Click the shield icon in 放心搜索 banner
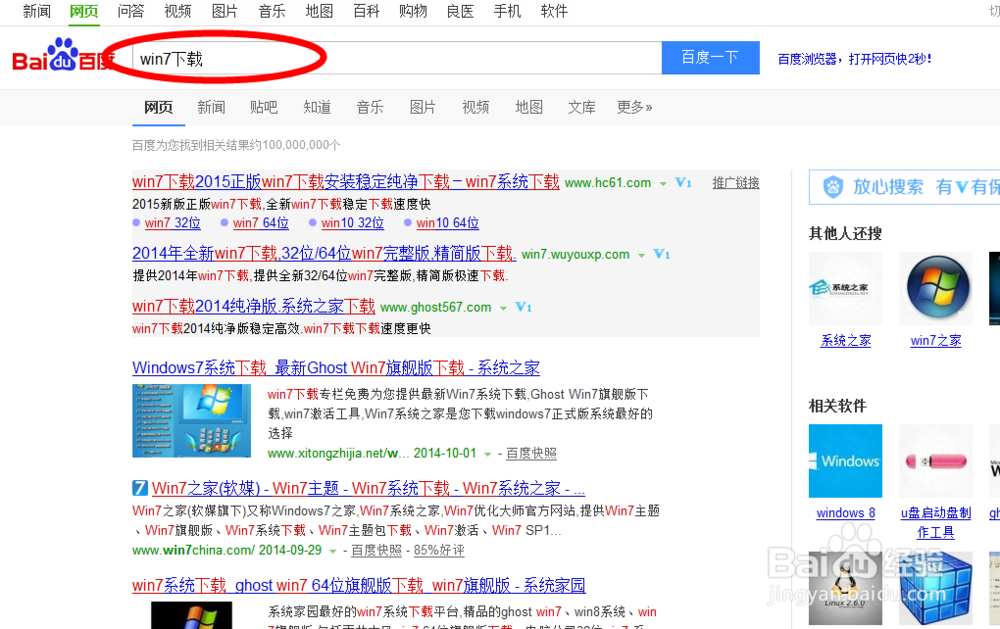The height and width of the screenshot is (629, 1000). pos(833,187)
